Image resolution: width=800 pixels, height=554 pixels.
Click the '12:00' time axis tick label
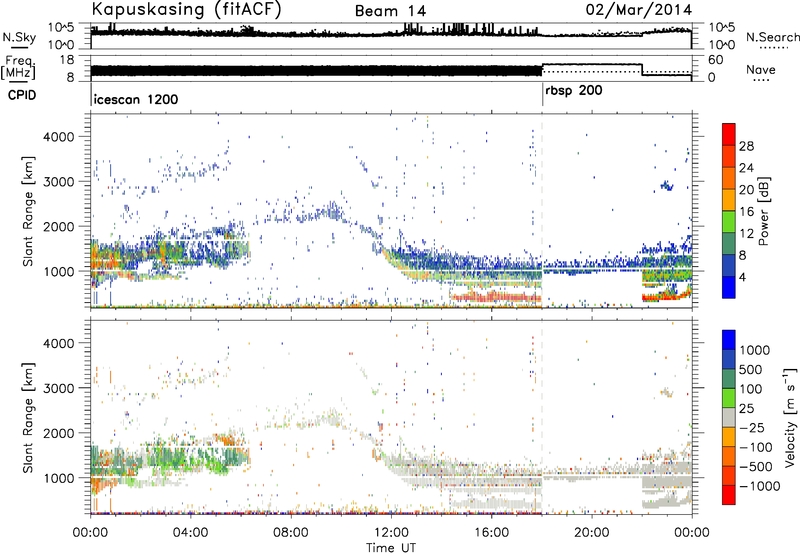tap(391, 533)
